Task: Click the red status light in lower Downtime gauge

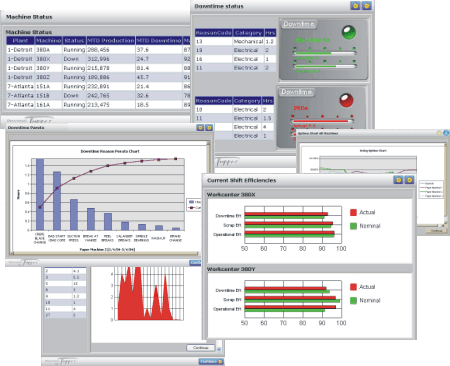Action: [346, 100]
